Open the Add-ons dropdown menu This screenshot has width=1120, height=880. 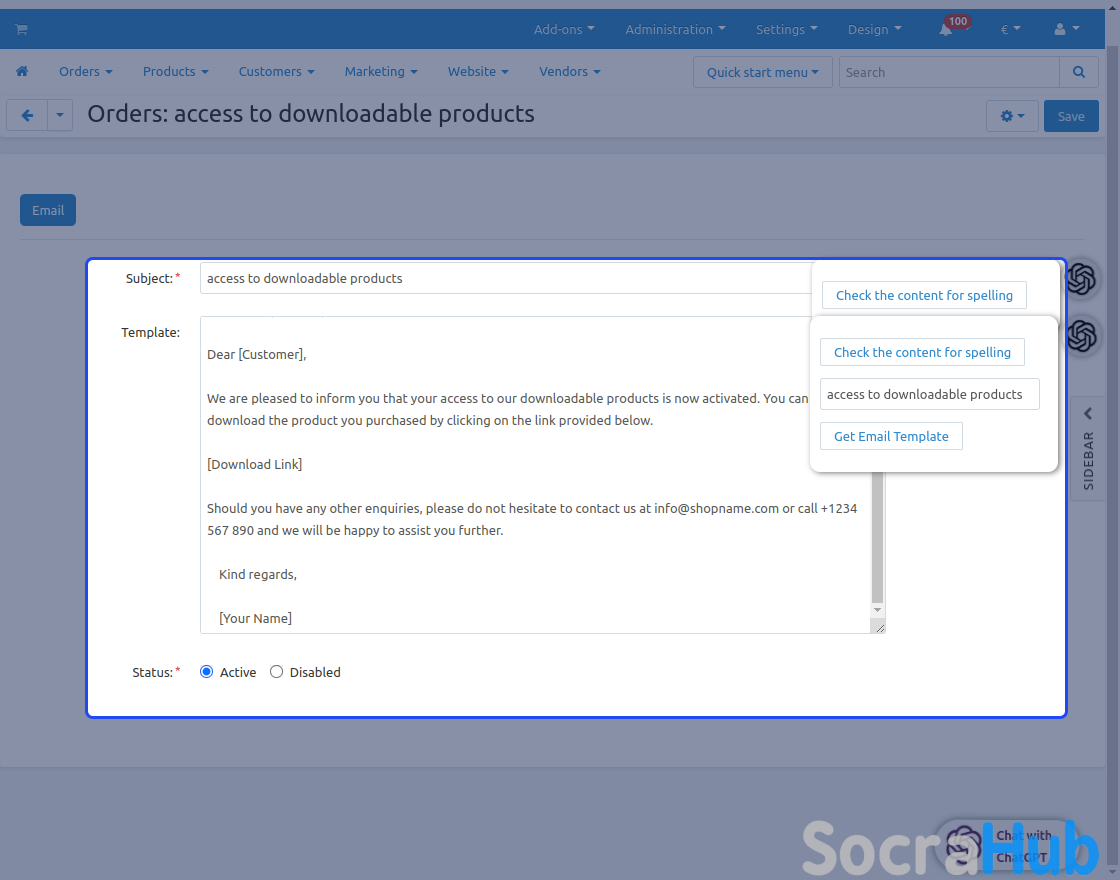click(x=564, y=29)
